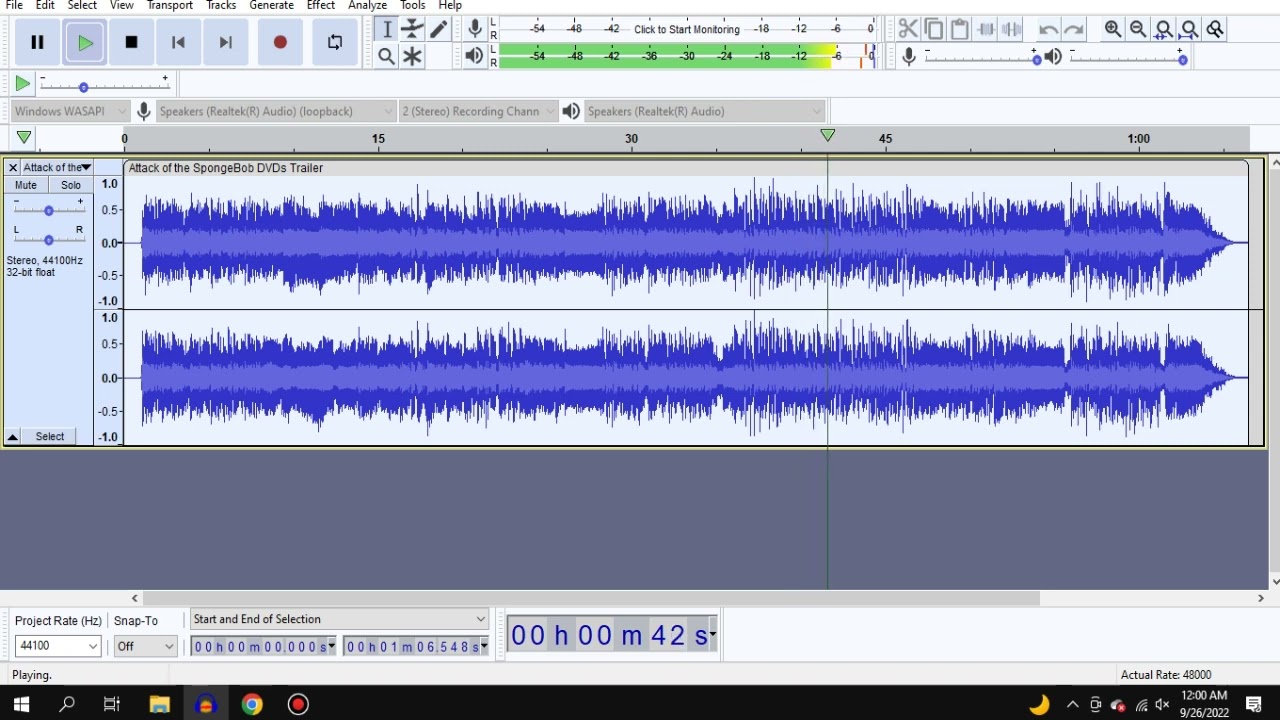Screen dimensions: 1280x720
Task: Click Fit selection to width icon
Action: 1164,29
